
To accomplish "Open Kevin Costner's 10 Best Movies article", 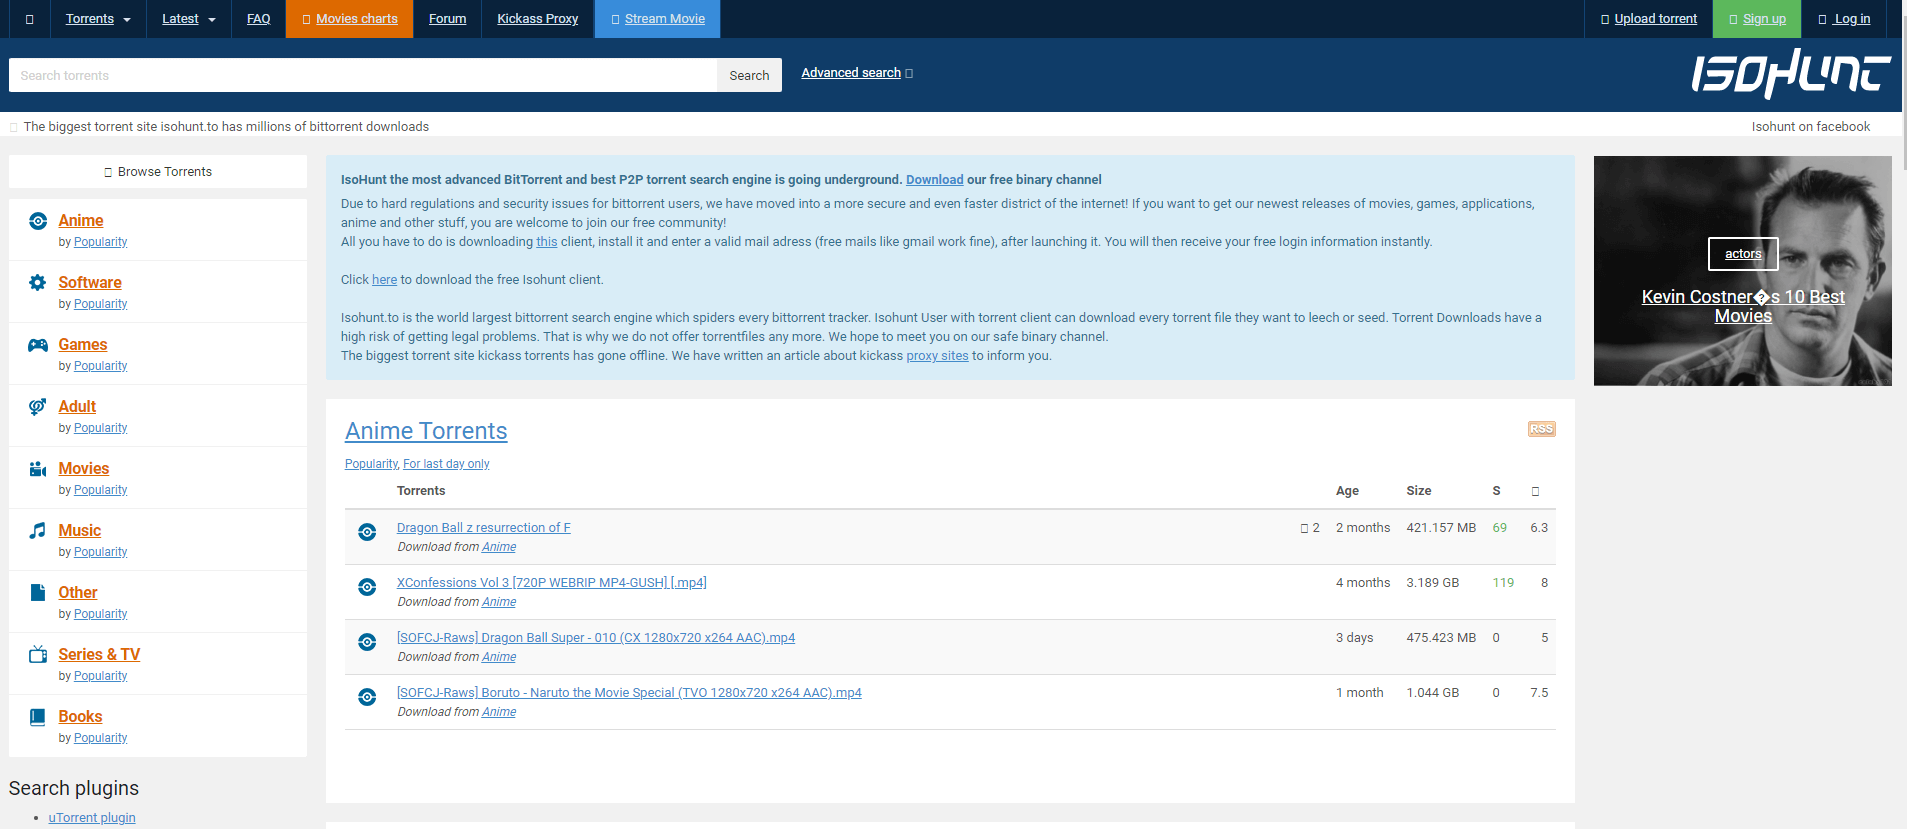I will click(x=1743, y=306).
